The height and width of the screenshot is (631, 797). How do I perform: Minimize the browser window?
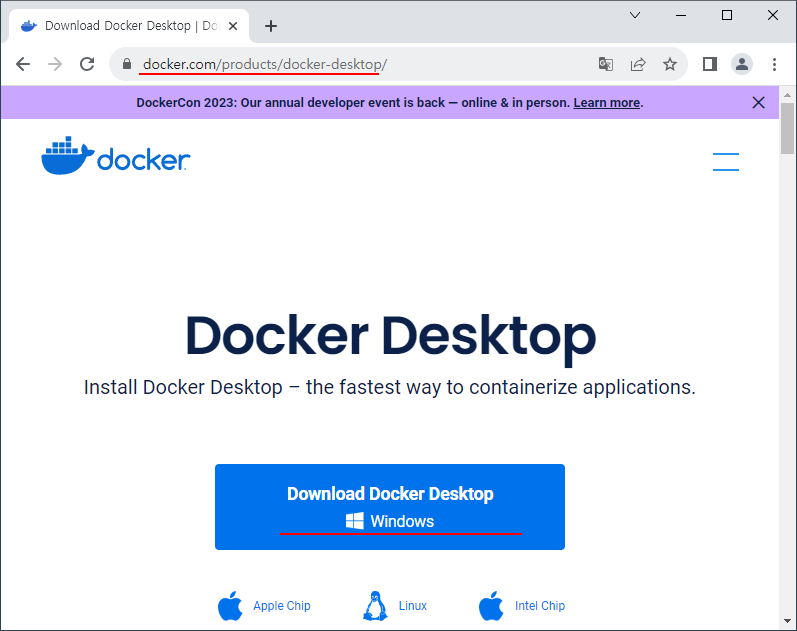tap(681, 15)
